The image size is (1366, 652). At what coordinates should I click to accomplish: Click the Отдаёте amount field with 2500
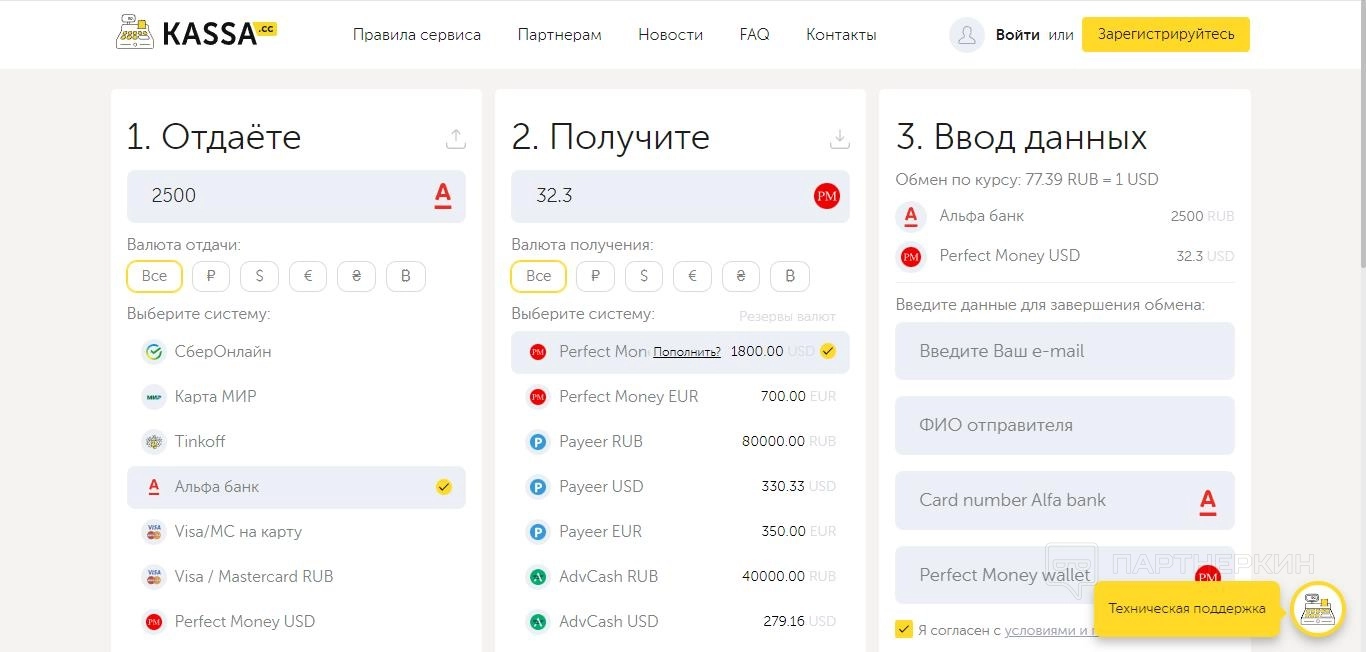tap(296, 196)
